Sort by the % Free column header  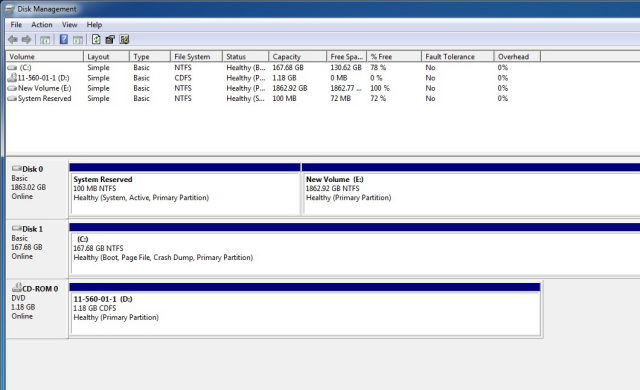(x=394, y=57)
